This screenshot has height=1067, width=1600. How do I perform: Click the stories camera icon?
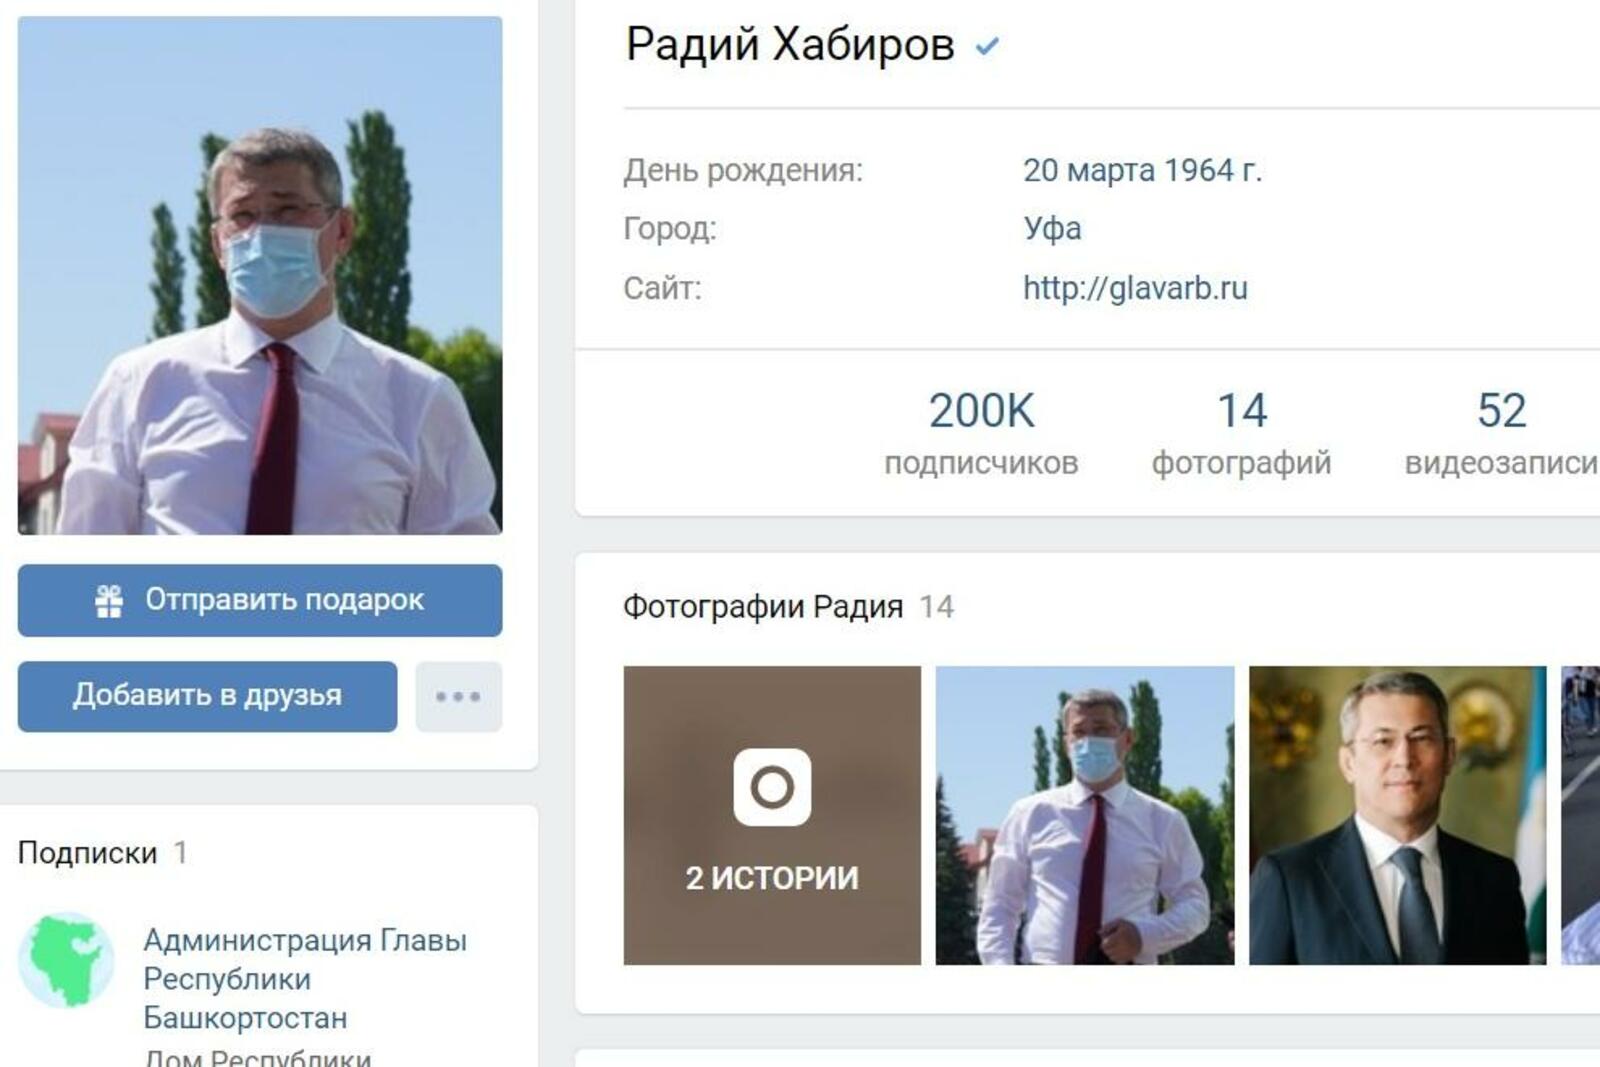click(772, 787)
